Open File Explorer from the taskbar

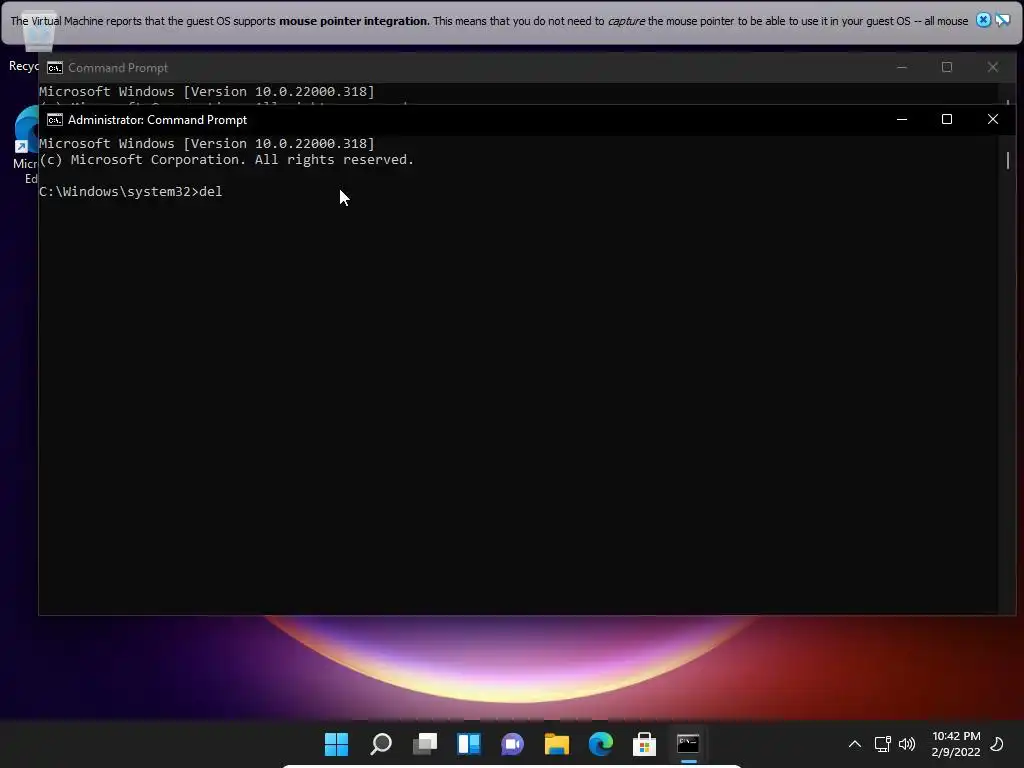pos(556,743)
